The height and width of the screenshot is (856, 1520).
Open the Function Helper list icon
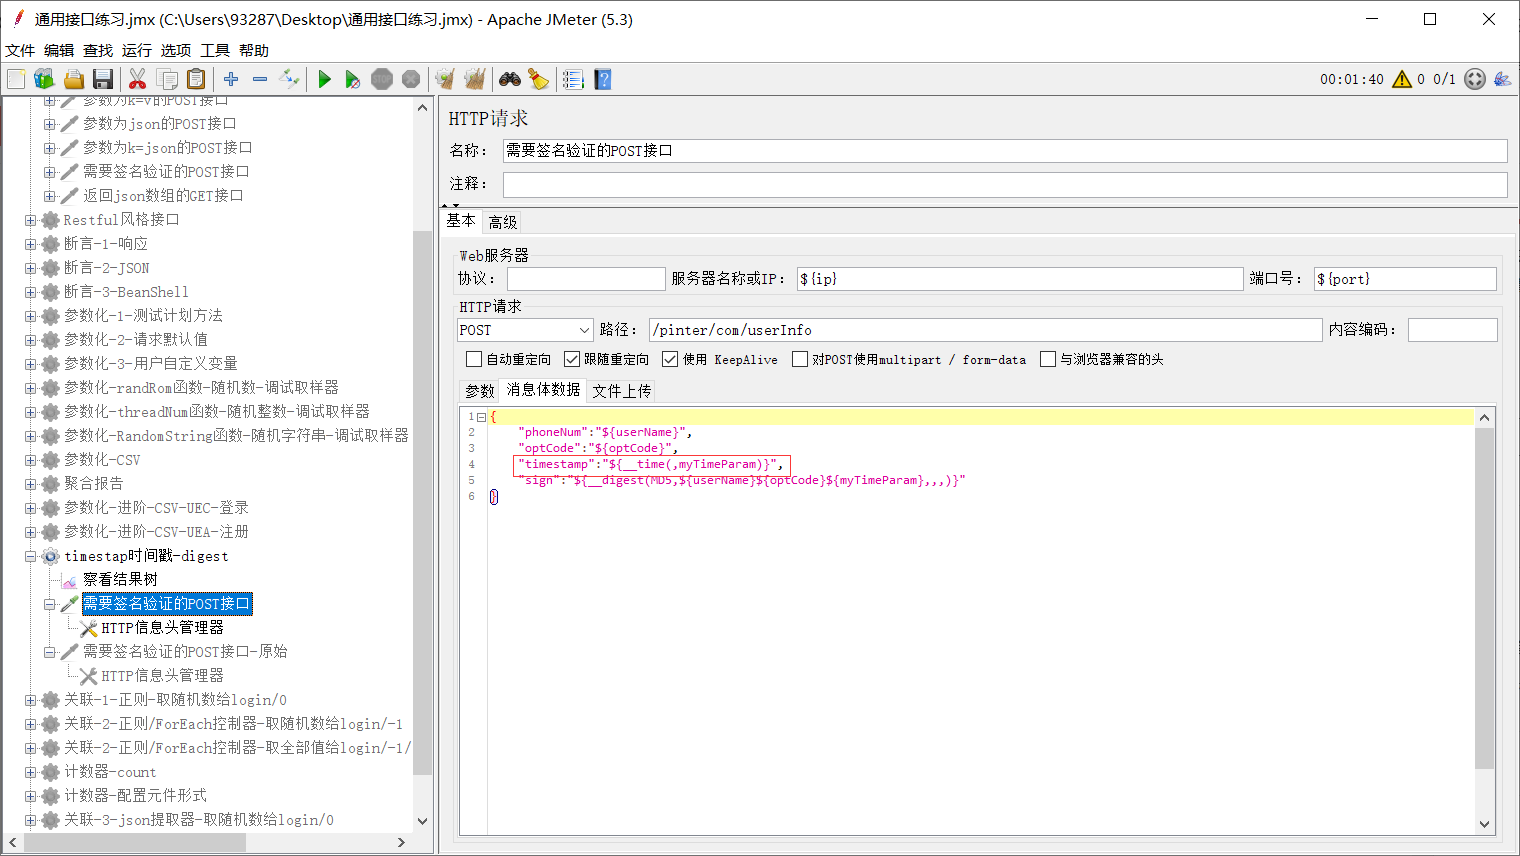point(573,79)
